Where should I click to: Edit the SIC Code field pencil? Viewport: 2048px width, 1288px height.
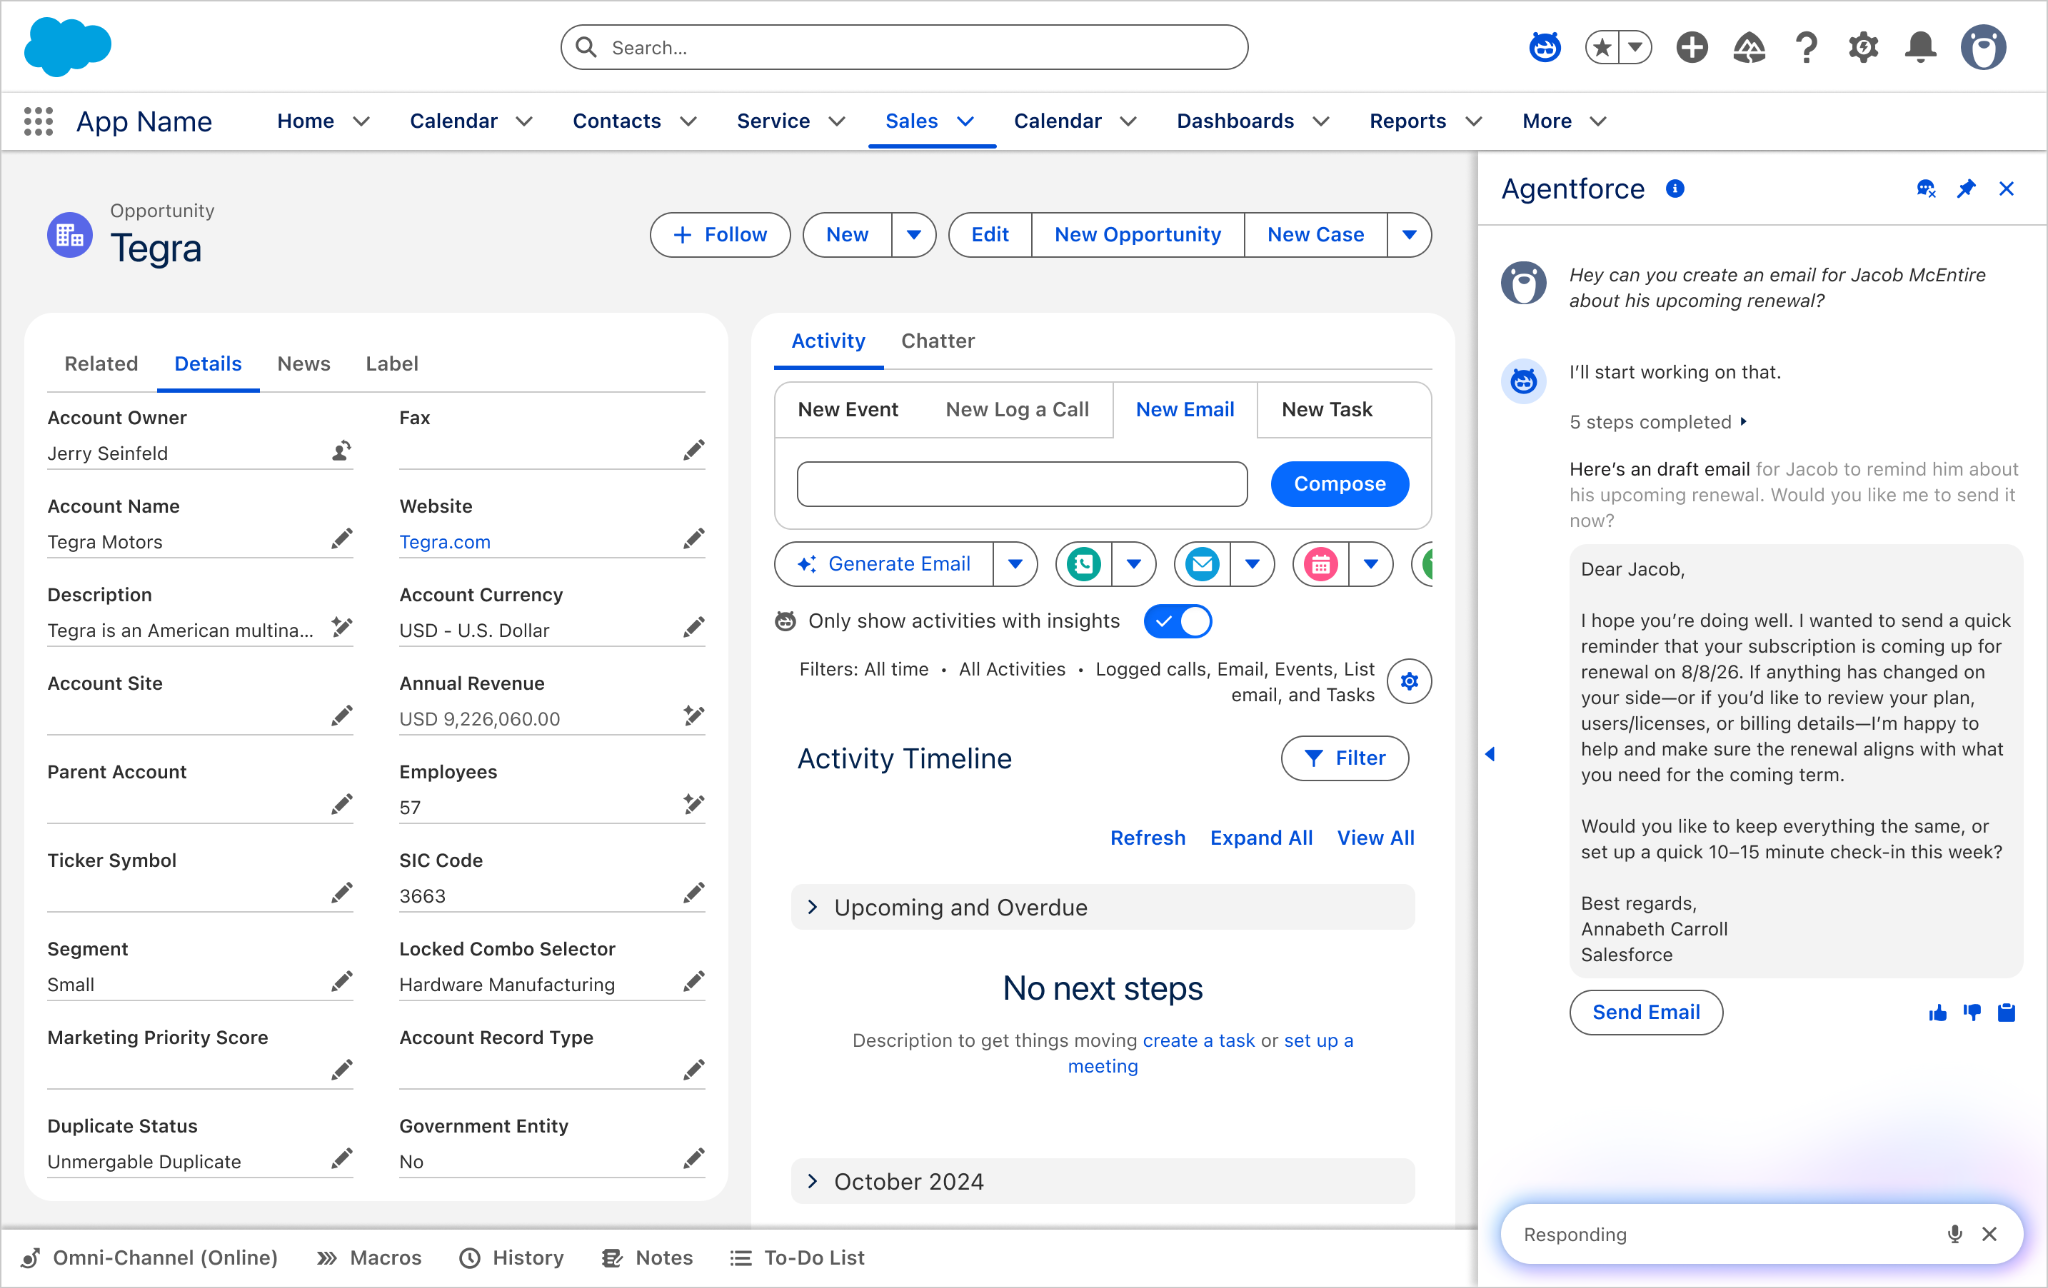(694, 893)
